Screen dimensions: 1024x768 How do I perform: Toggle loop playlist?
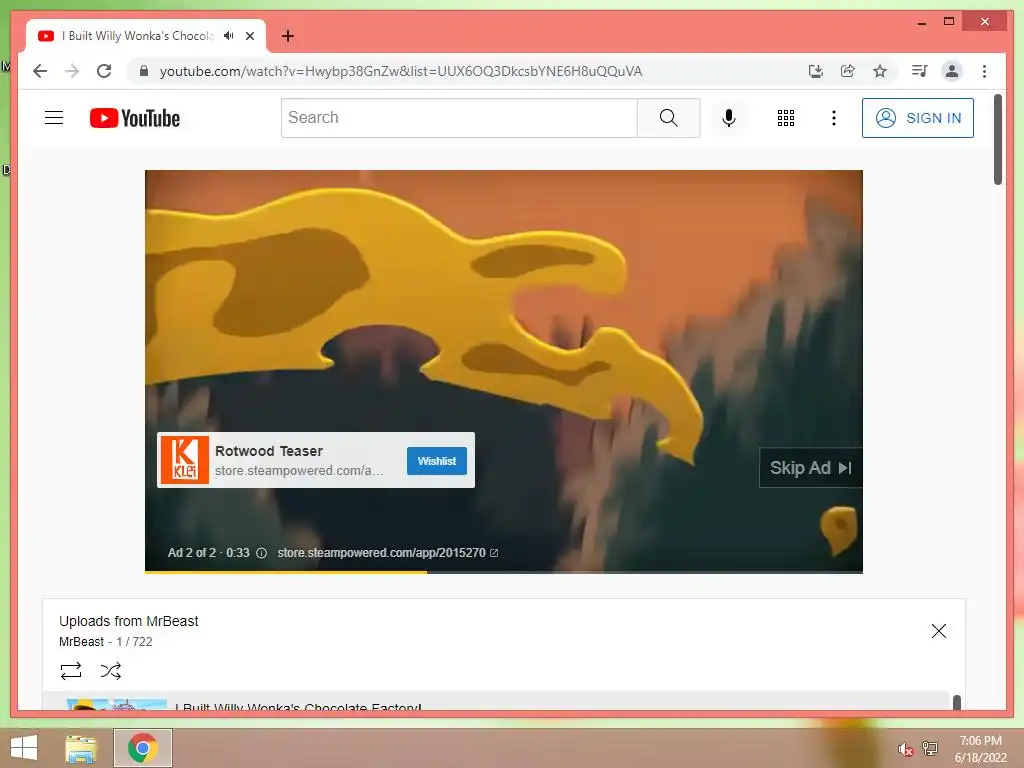point(71,671)
